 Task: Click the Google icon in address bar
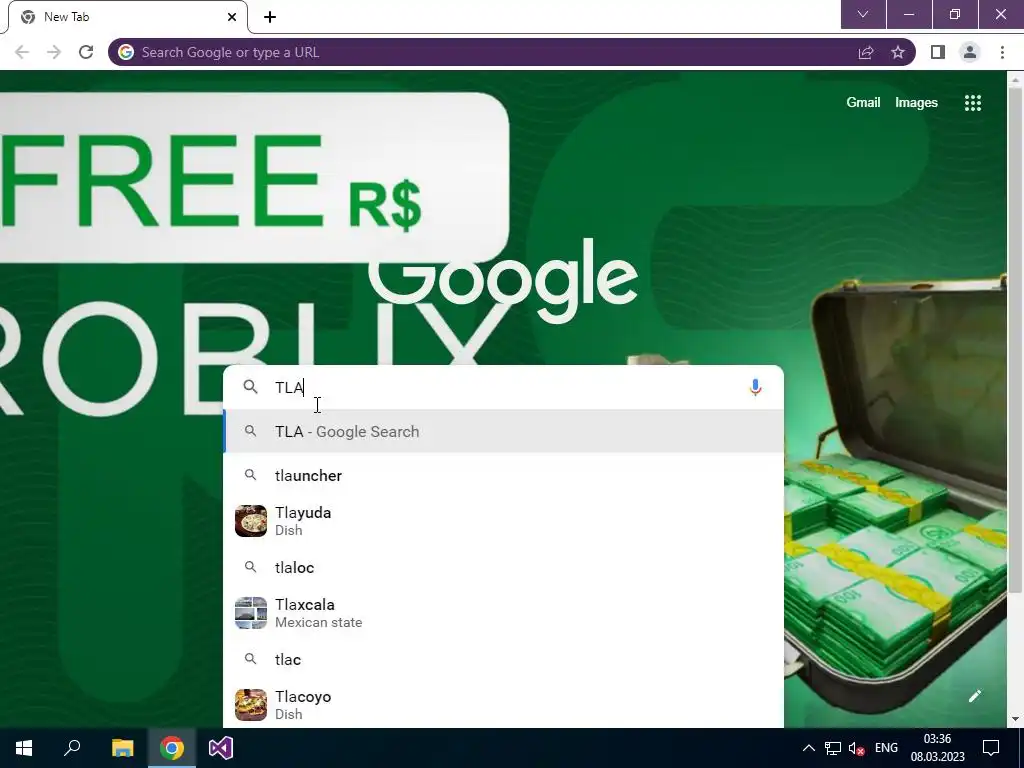pos(126,52)
